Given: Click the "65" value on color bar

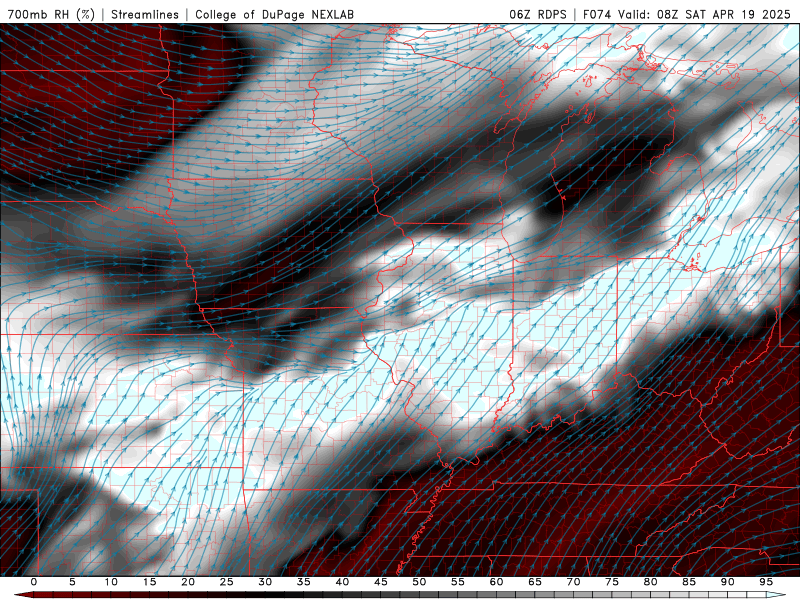Looking at the screenshot, I should click(535, 582).
